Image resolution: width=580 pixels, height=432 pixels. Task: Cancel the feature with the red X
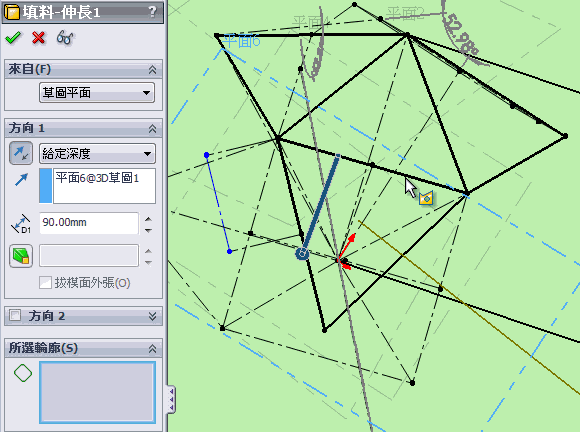[x=38, y=38]
